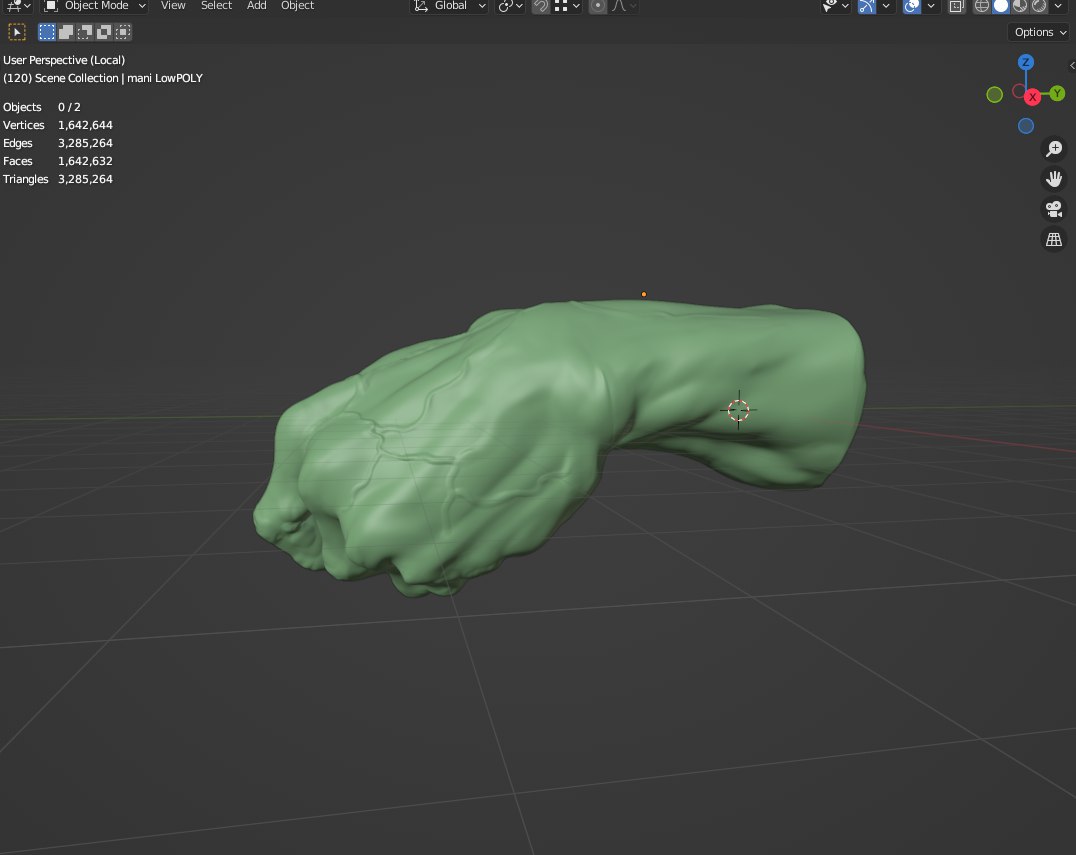Click the Z axis on navigation gizmo
The height and width of the screenshot is (855, 1076).
tap(1026, 62)
